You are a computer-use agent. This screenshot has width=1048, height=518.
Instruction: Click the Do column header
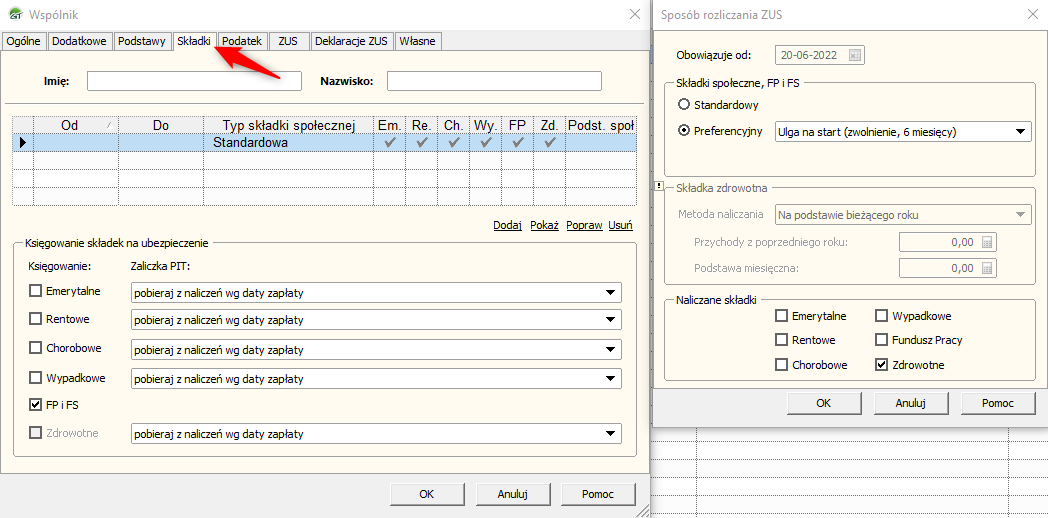click(x=161, y=125)
